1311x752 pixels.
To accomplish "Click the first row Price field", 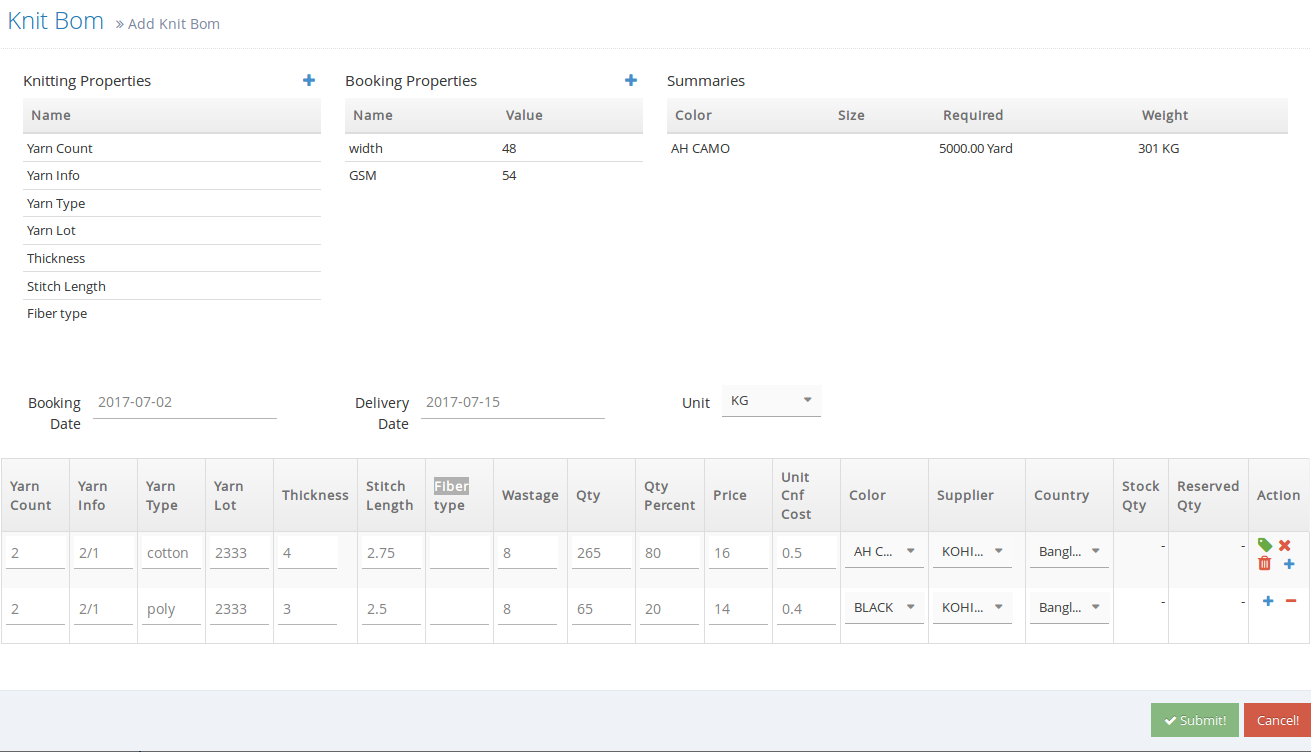I will (x=737, y=553).
